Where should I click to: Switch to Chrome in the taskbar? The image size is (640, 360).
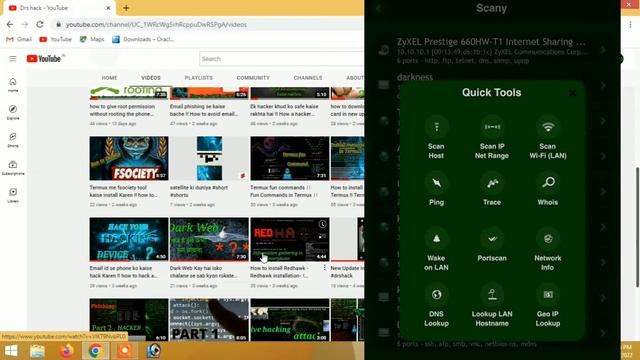pyautogui.click(x=96, y=351)
